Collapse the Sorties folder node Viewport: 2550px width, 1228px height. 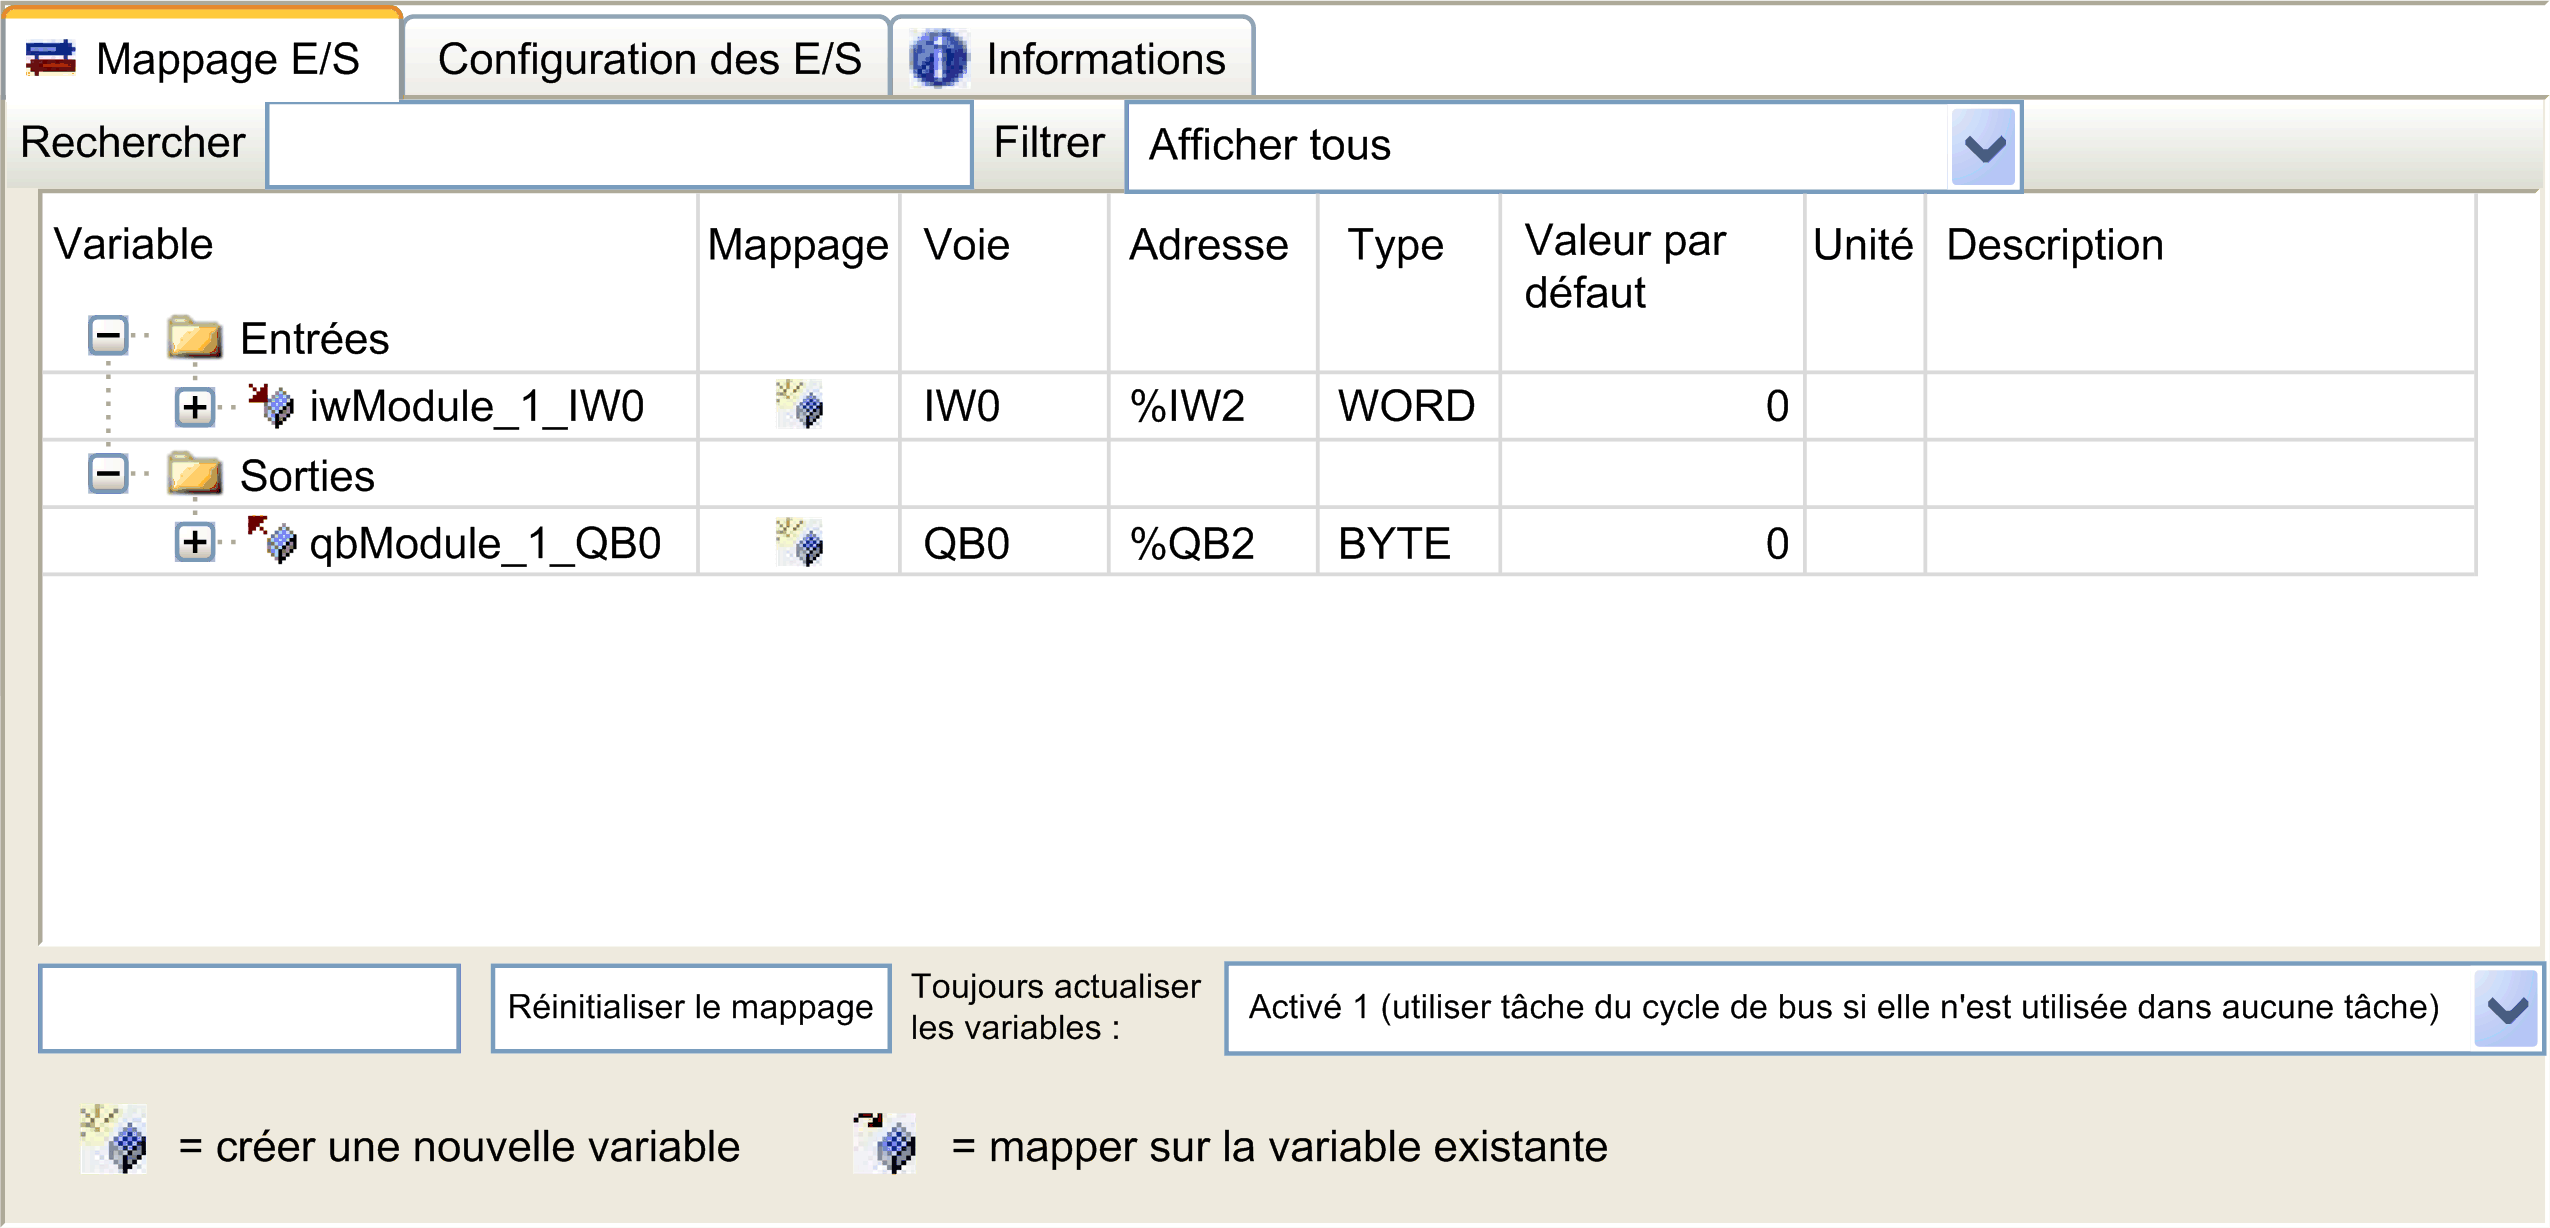coord(108,473)
